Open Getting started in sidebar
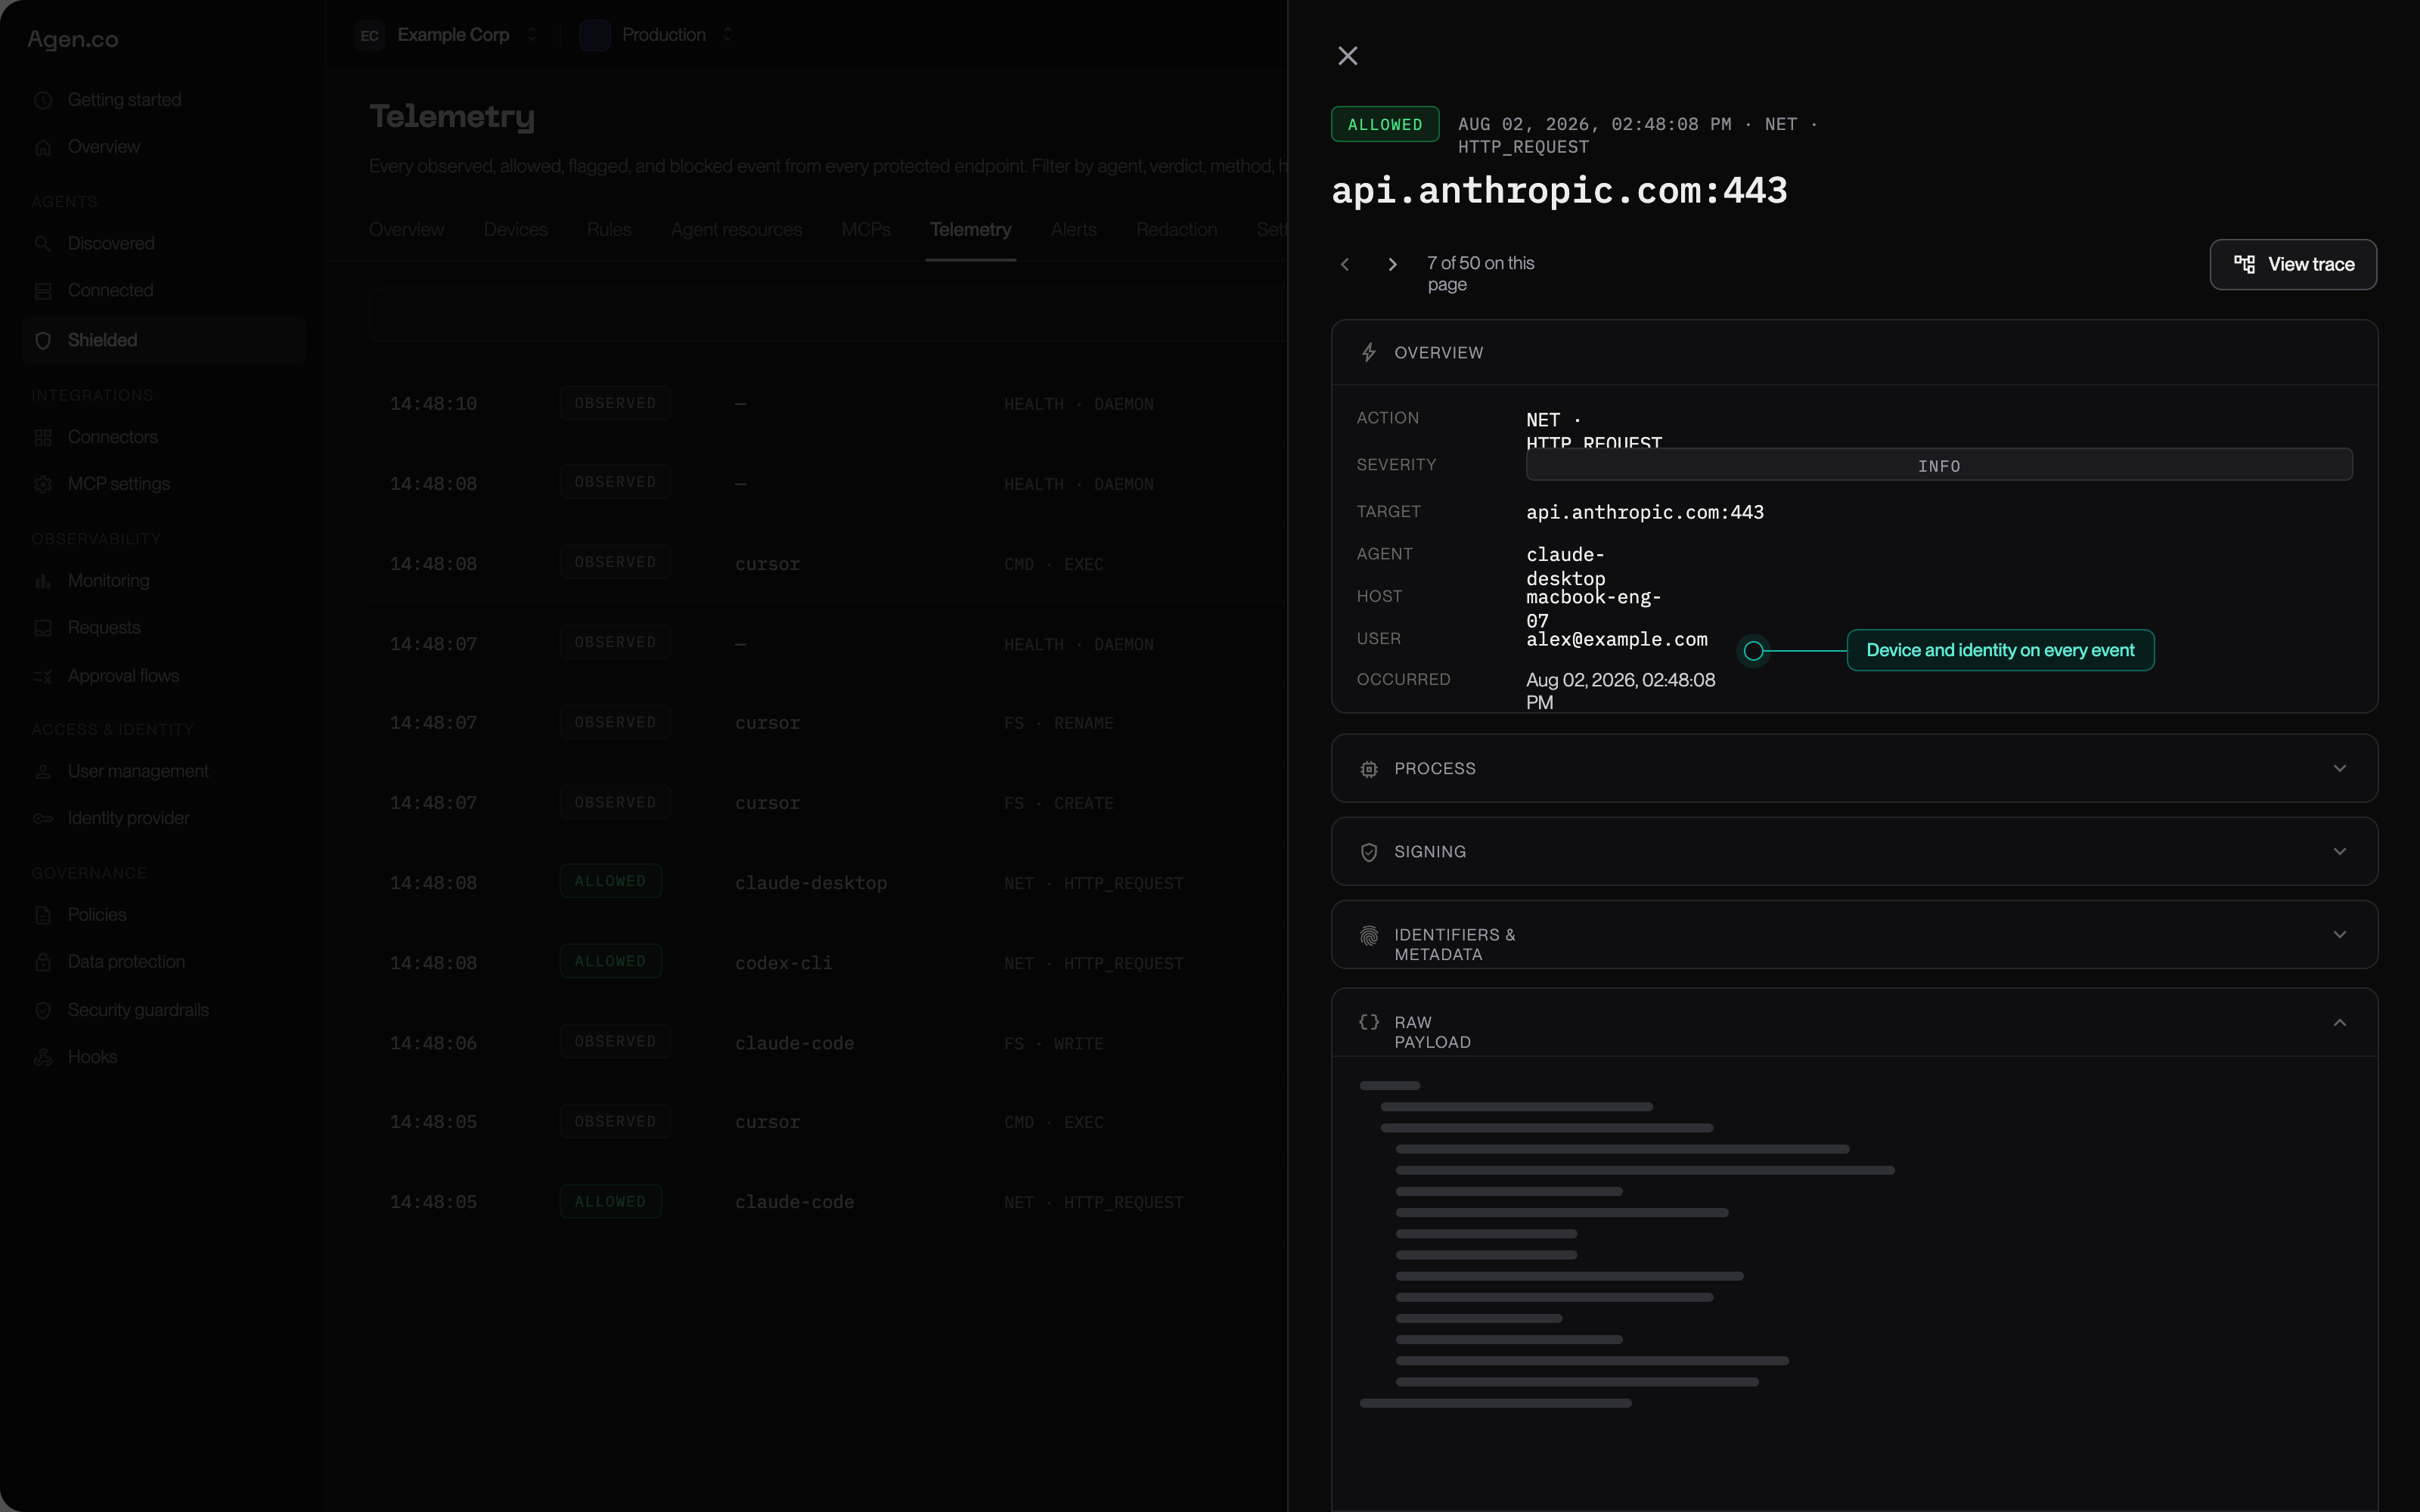This screenshot has height=1512, width=2420. [x=124, y=100]
